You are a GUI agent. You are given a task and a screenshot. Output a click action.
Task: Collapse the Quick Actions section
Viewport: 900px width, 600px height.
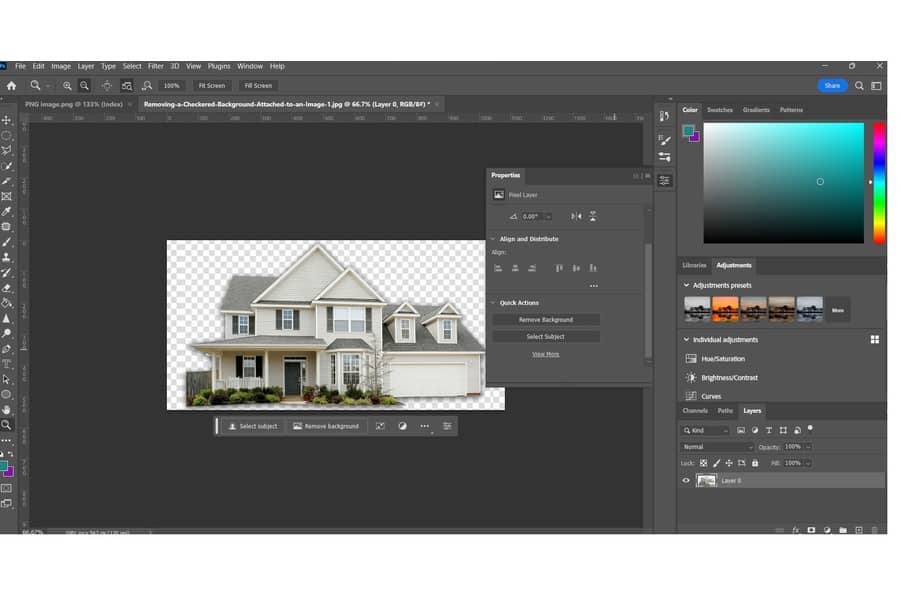(x=493, y=303)
